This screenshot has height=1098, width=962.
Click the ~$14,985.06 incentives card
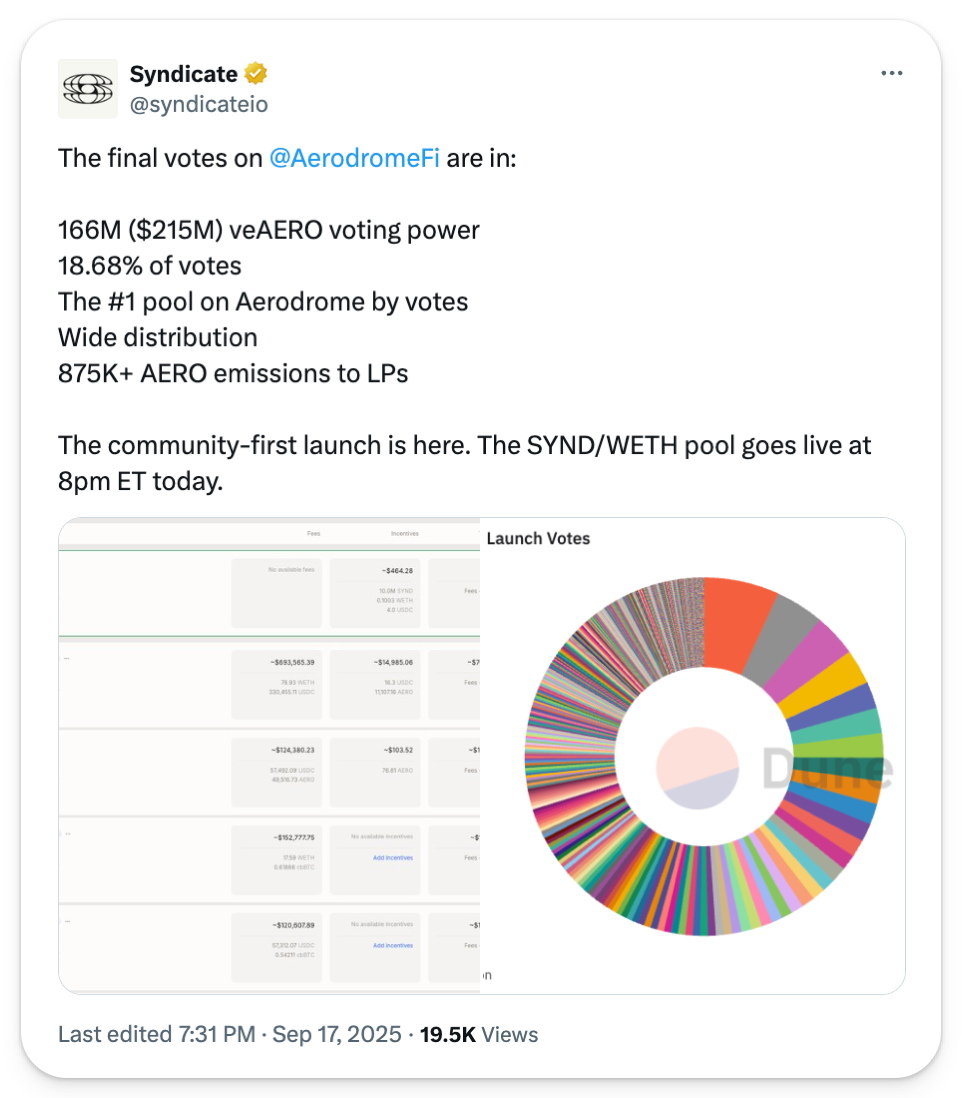(x=374, y=685)
